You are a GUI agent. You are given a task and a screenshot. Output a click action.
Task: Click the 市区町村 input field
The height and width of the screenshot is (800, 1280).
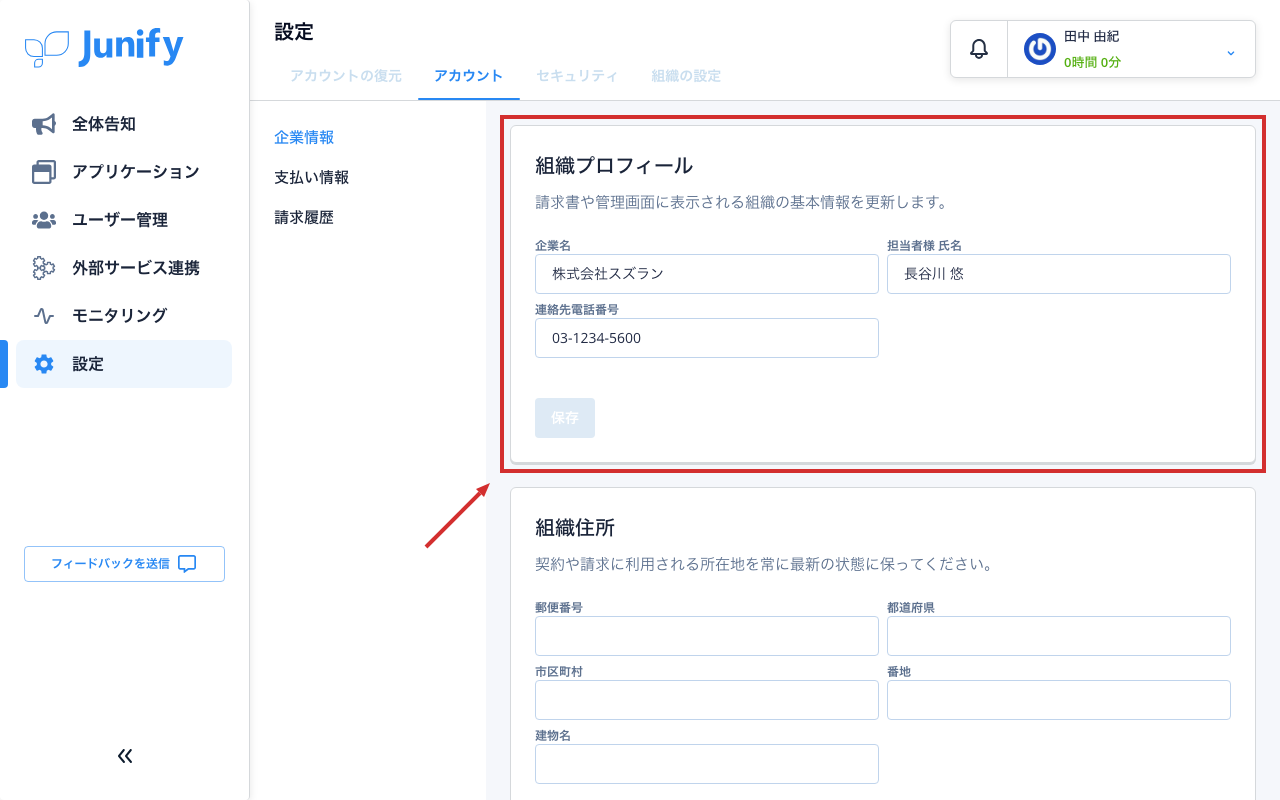pyautogui.click(x=707, y=700)
